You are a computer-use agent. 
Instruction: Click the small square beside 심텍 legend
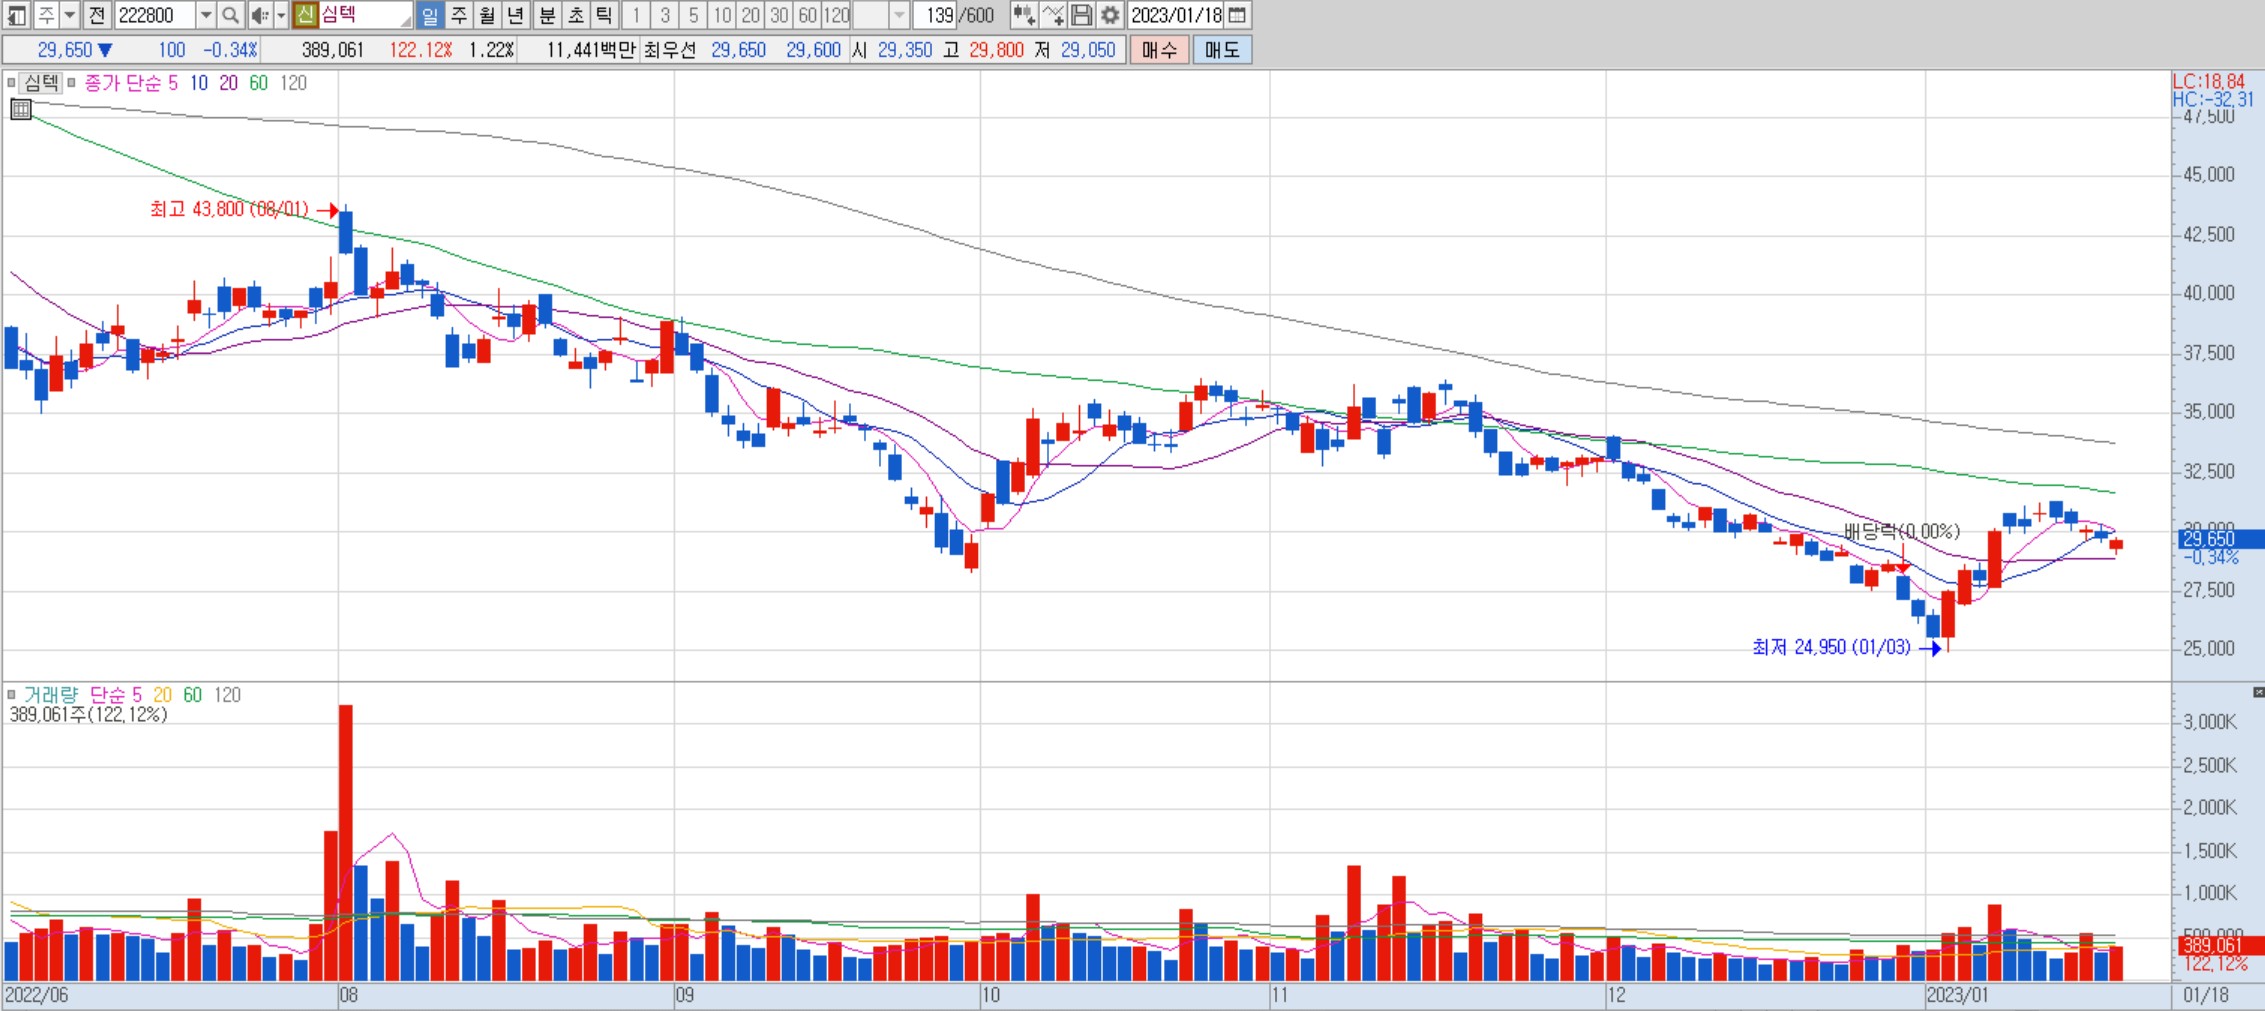coord(11,83)
